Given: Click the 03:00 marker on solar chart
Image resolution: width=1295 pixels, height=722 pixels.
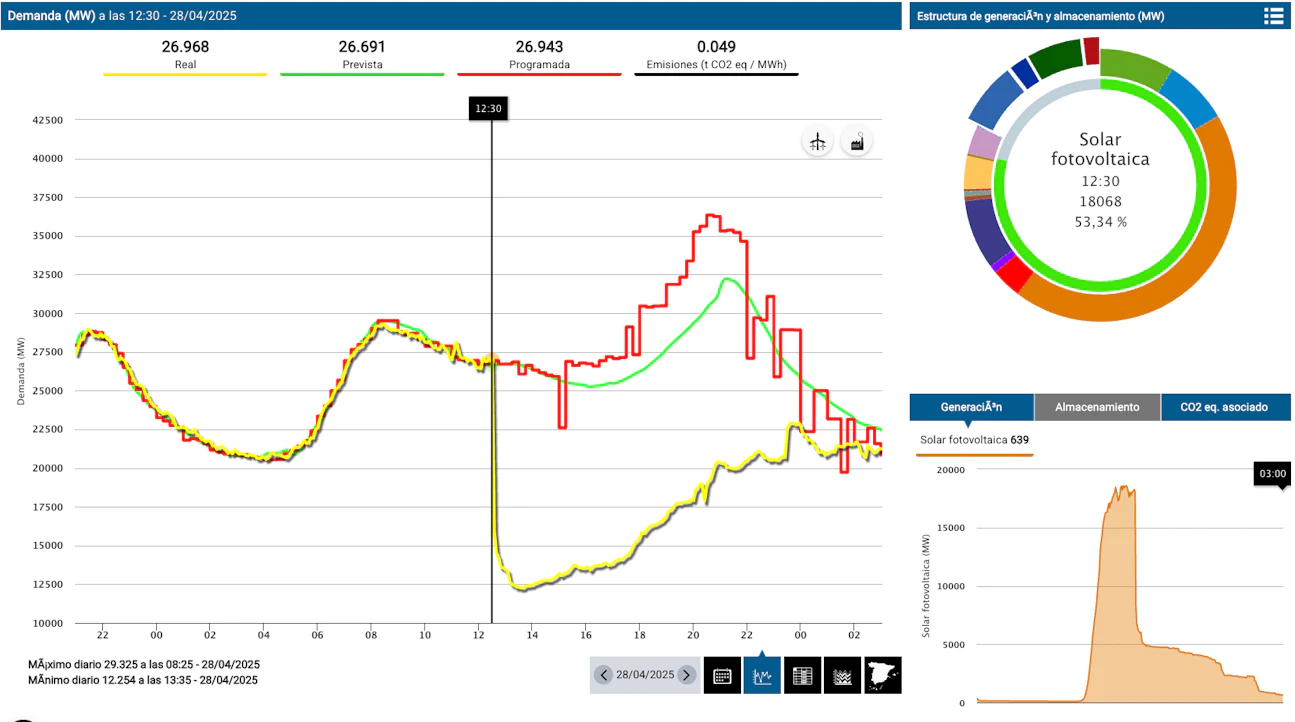Looking at the screenshot, I should click(1272, 474).
